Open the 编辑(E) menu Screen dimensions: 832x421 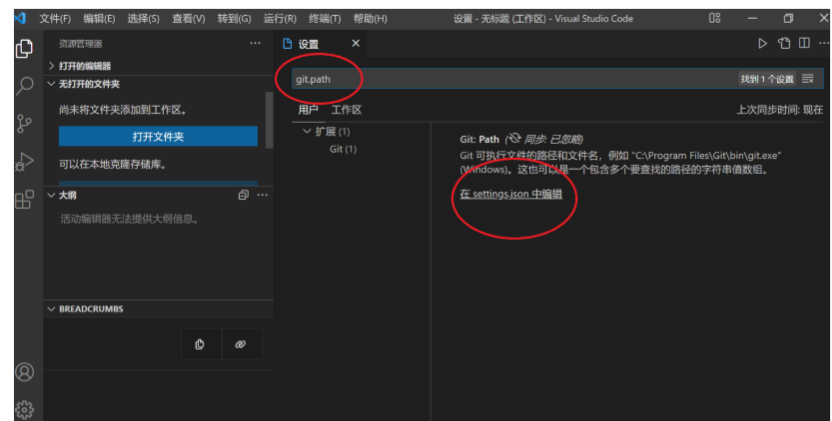[99, 19]
